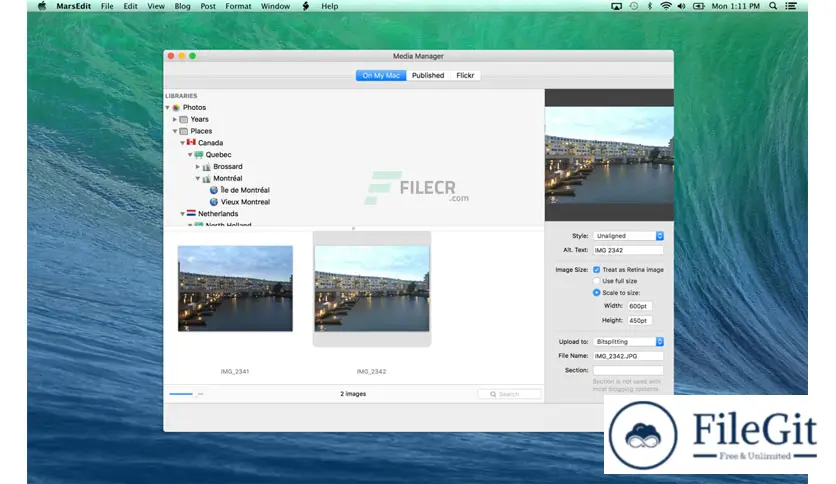The width and height of the screenshot is (836, 484).
Task: Click the Brossard city icon
Action: (206, 167)
